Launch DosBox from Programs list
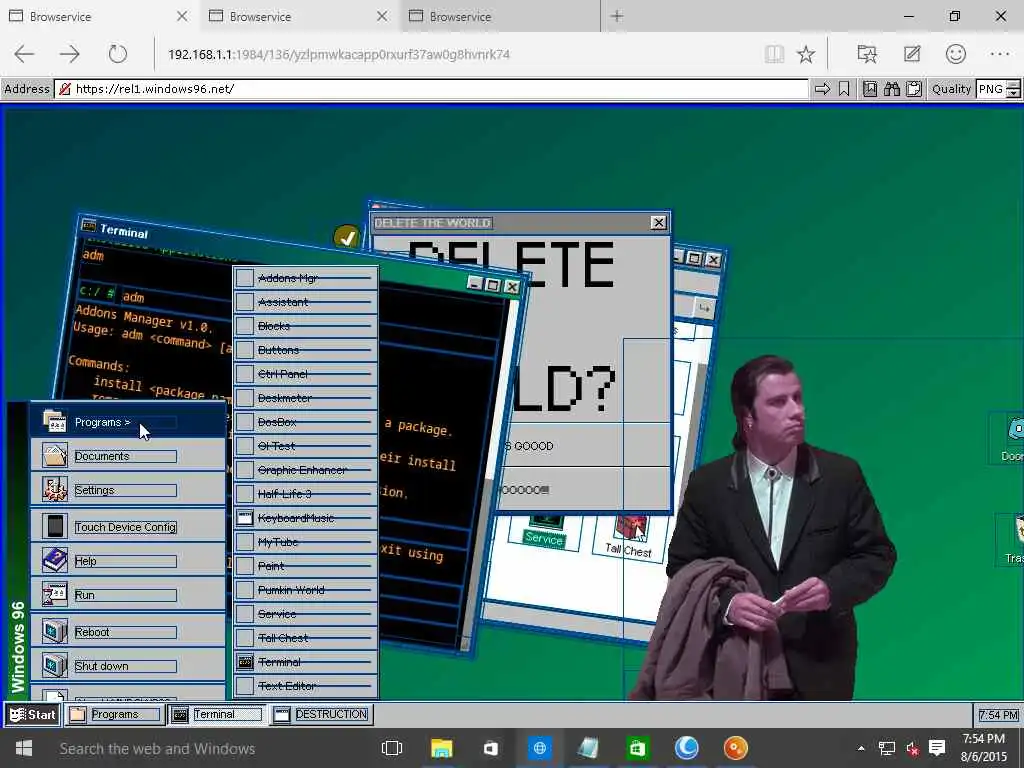The width and height of the screenshot is (1024, 768). click(x=306, y=422)
